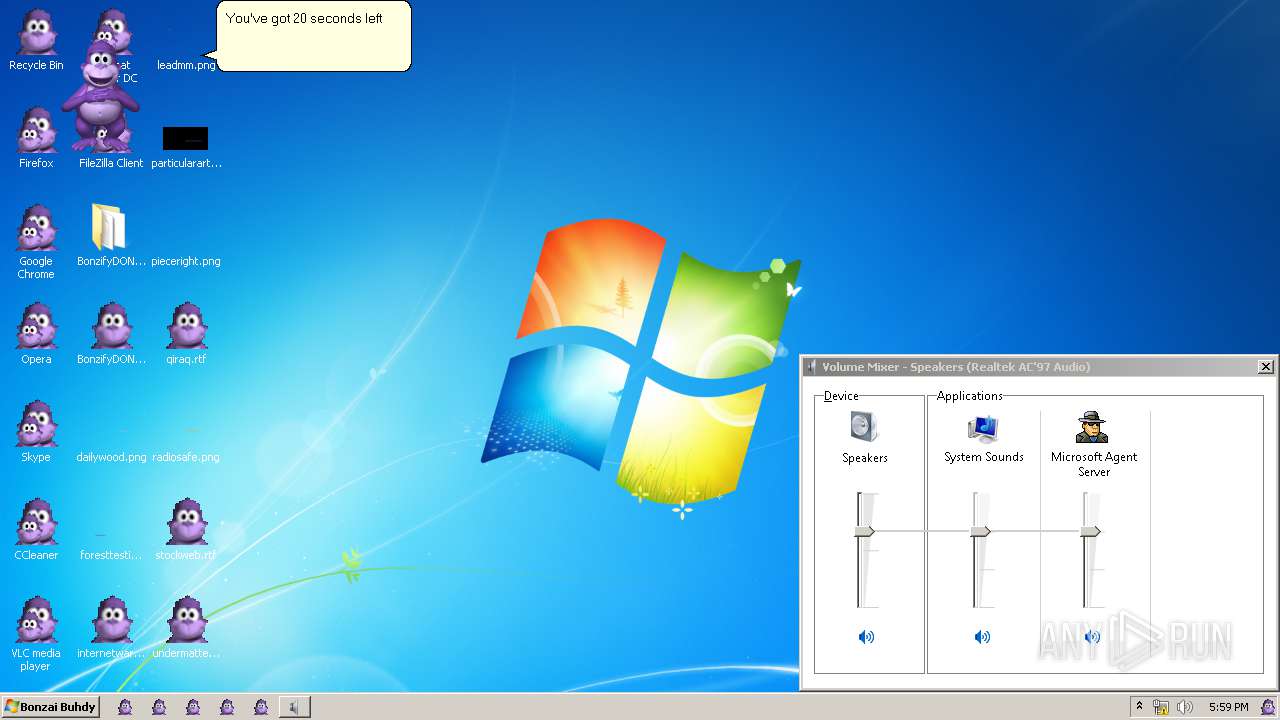This screenshot has width=1280, height=720.
Task: Show hidden tray icons arrow
Action: (1139, 707)
